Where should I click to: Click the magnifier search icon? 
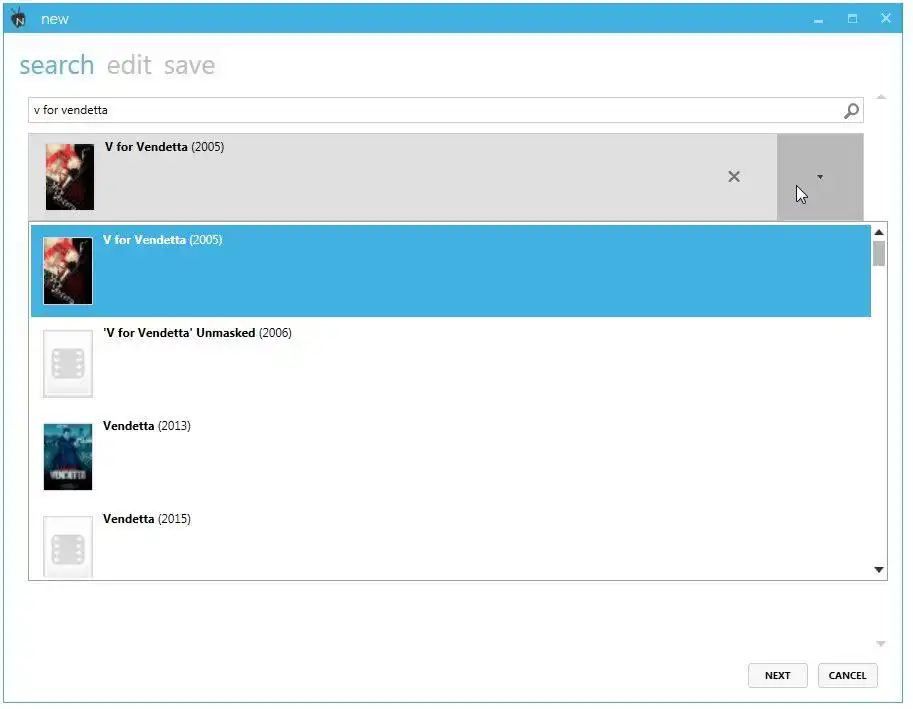[x=851, y=111]
